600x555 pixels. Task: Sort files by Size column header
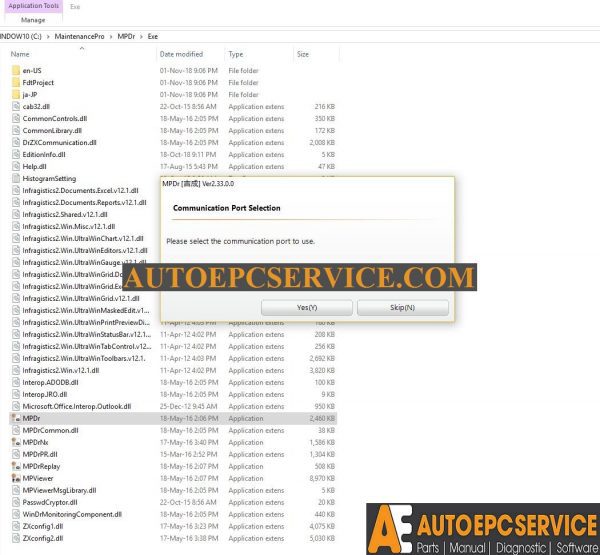tap(303, 54)
